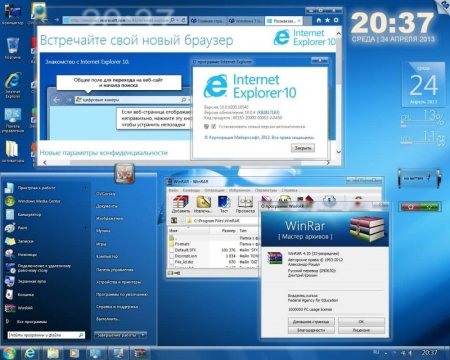Click the Add (Добавить) icon in WinRAR toolbar
The width and height of the screenshot is (450, 360).
click(180, 203)
